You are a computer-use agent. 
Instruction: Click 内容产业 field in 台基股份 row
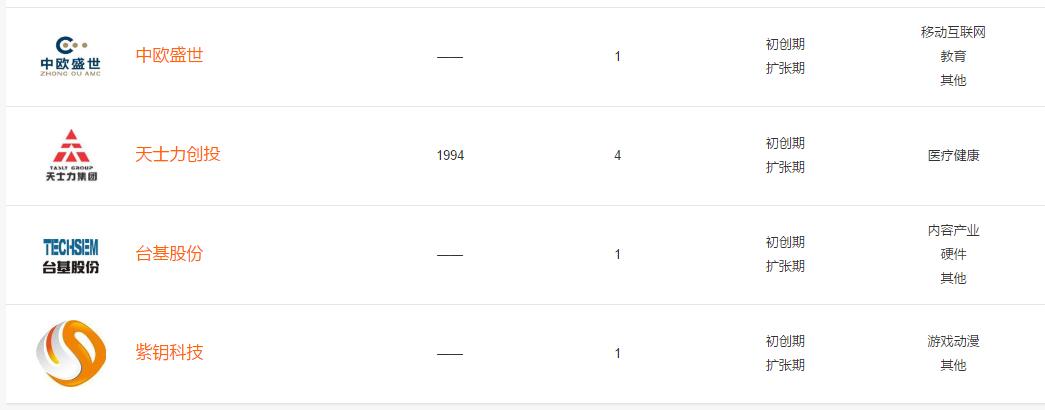[954, 231]
